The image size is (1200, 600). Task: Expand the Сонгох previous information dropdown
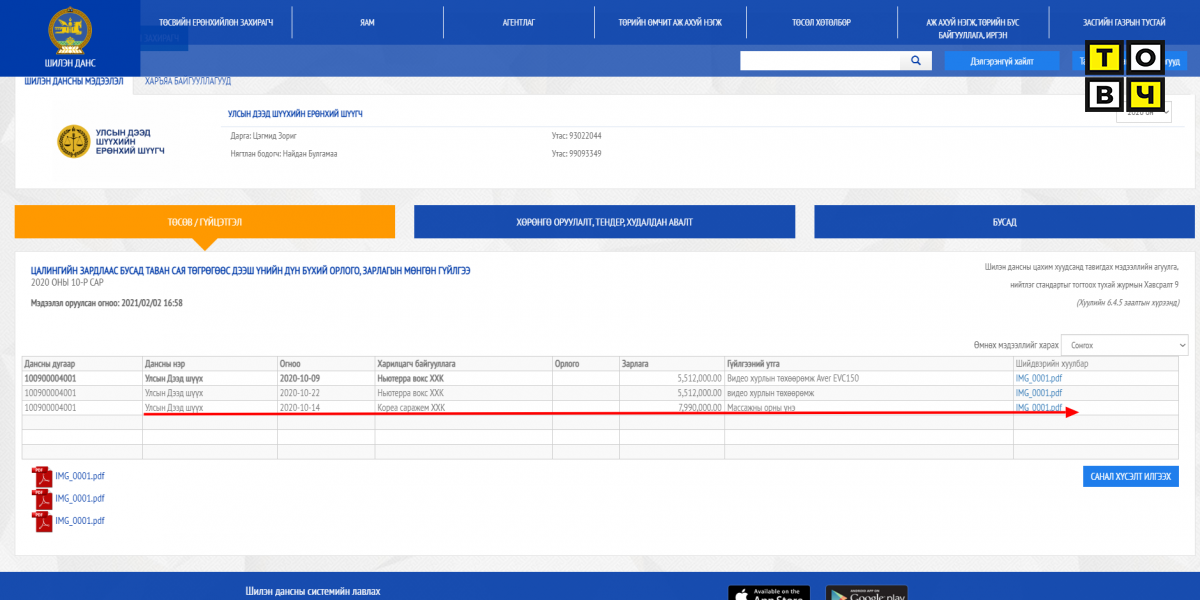tap(1124, 345)
